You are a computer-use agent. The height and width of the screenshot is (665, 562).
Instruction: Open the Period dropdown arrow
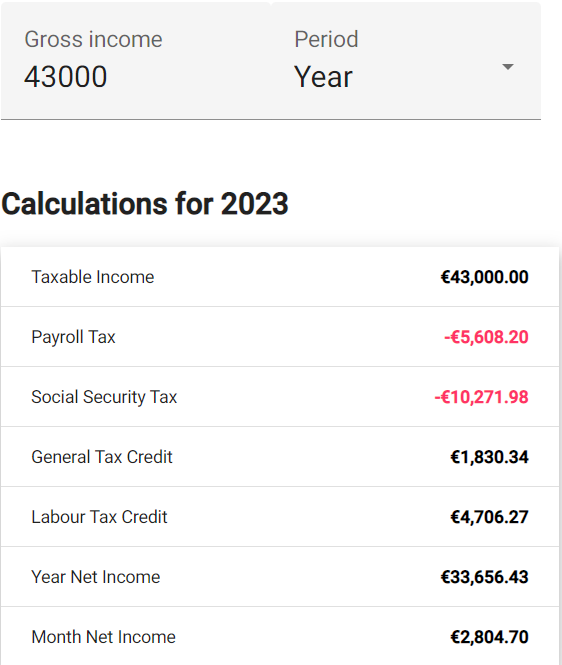pos(508,67)
